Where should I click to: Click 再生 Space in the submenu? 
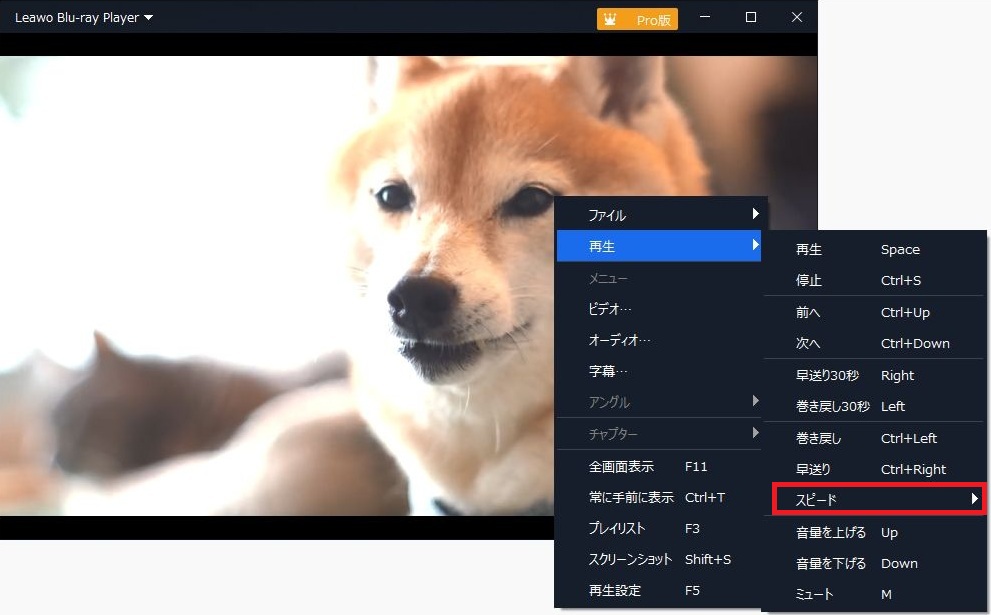(x=857, y=250)
